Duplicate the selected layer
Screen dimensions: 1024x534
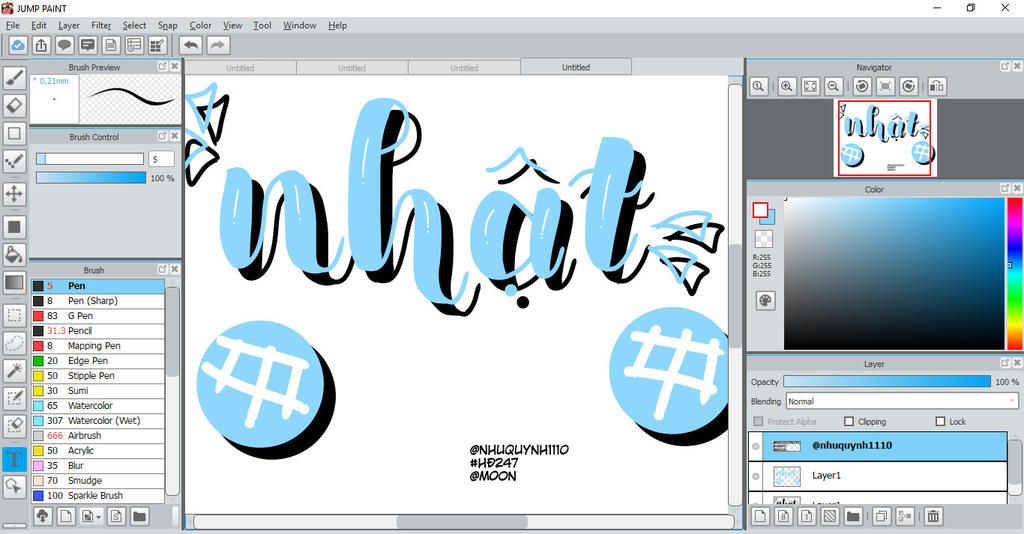[881, 516]
